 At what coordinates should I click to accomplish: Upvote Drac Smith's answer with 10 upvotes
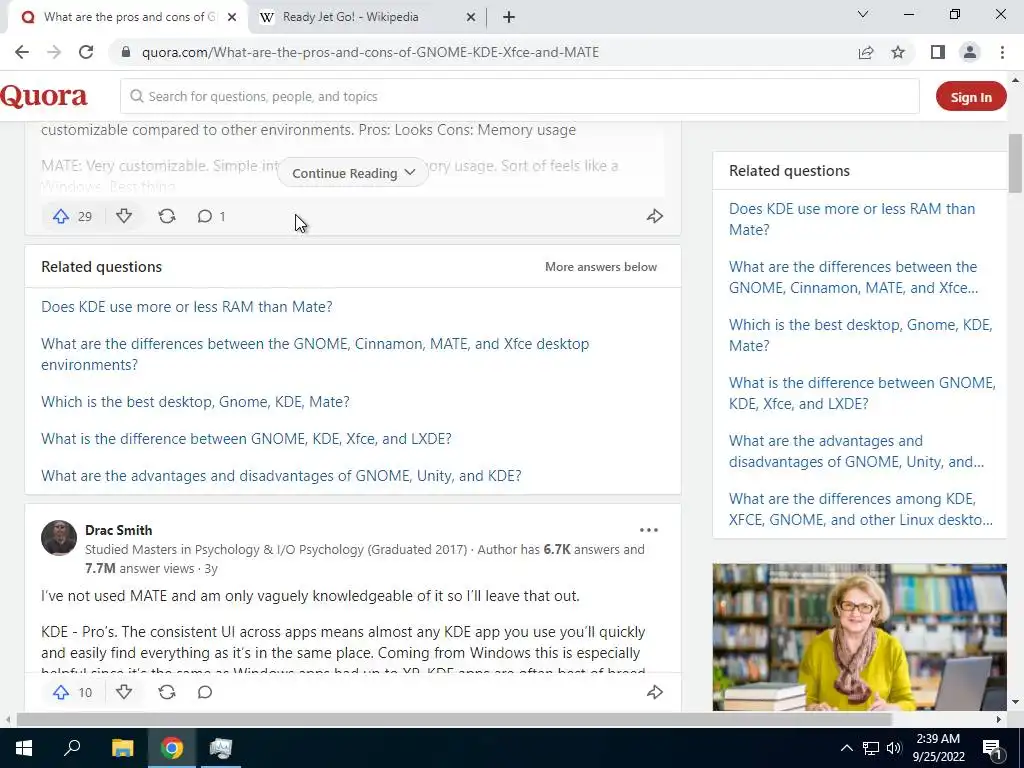(61, 692)
